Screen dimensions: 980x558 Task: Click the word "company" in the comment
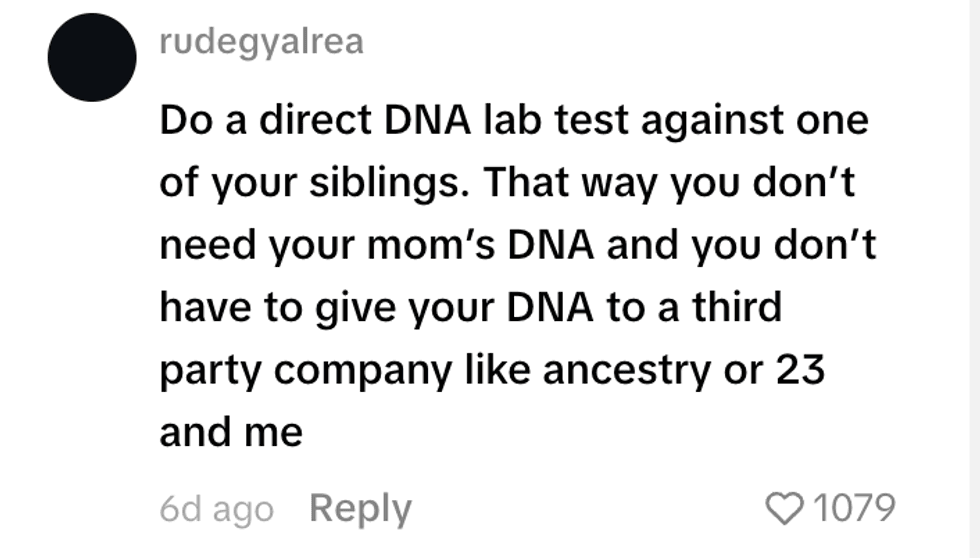[x=364, y=372]
